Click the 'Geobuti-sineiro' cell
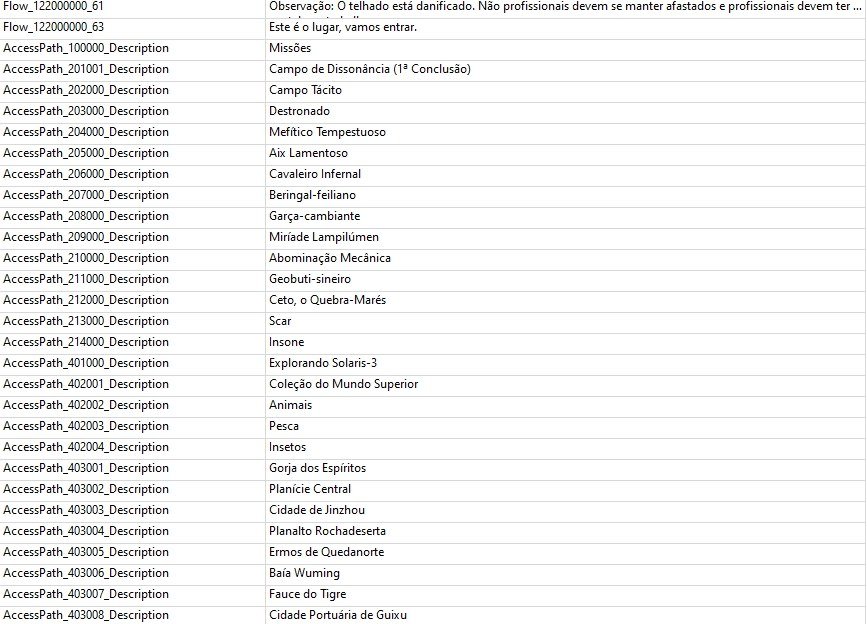Image resolution: width=867 pixels, height=624 pixels. 565,280
